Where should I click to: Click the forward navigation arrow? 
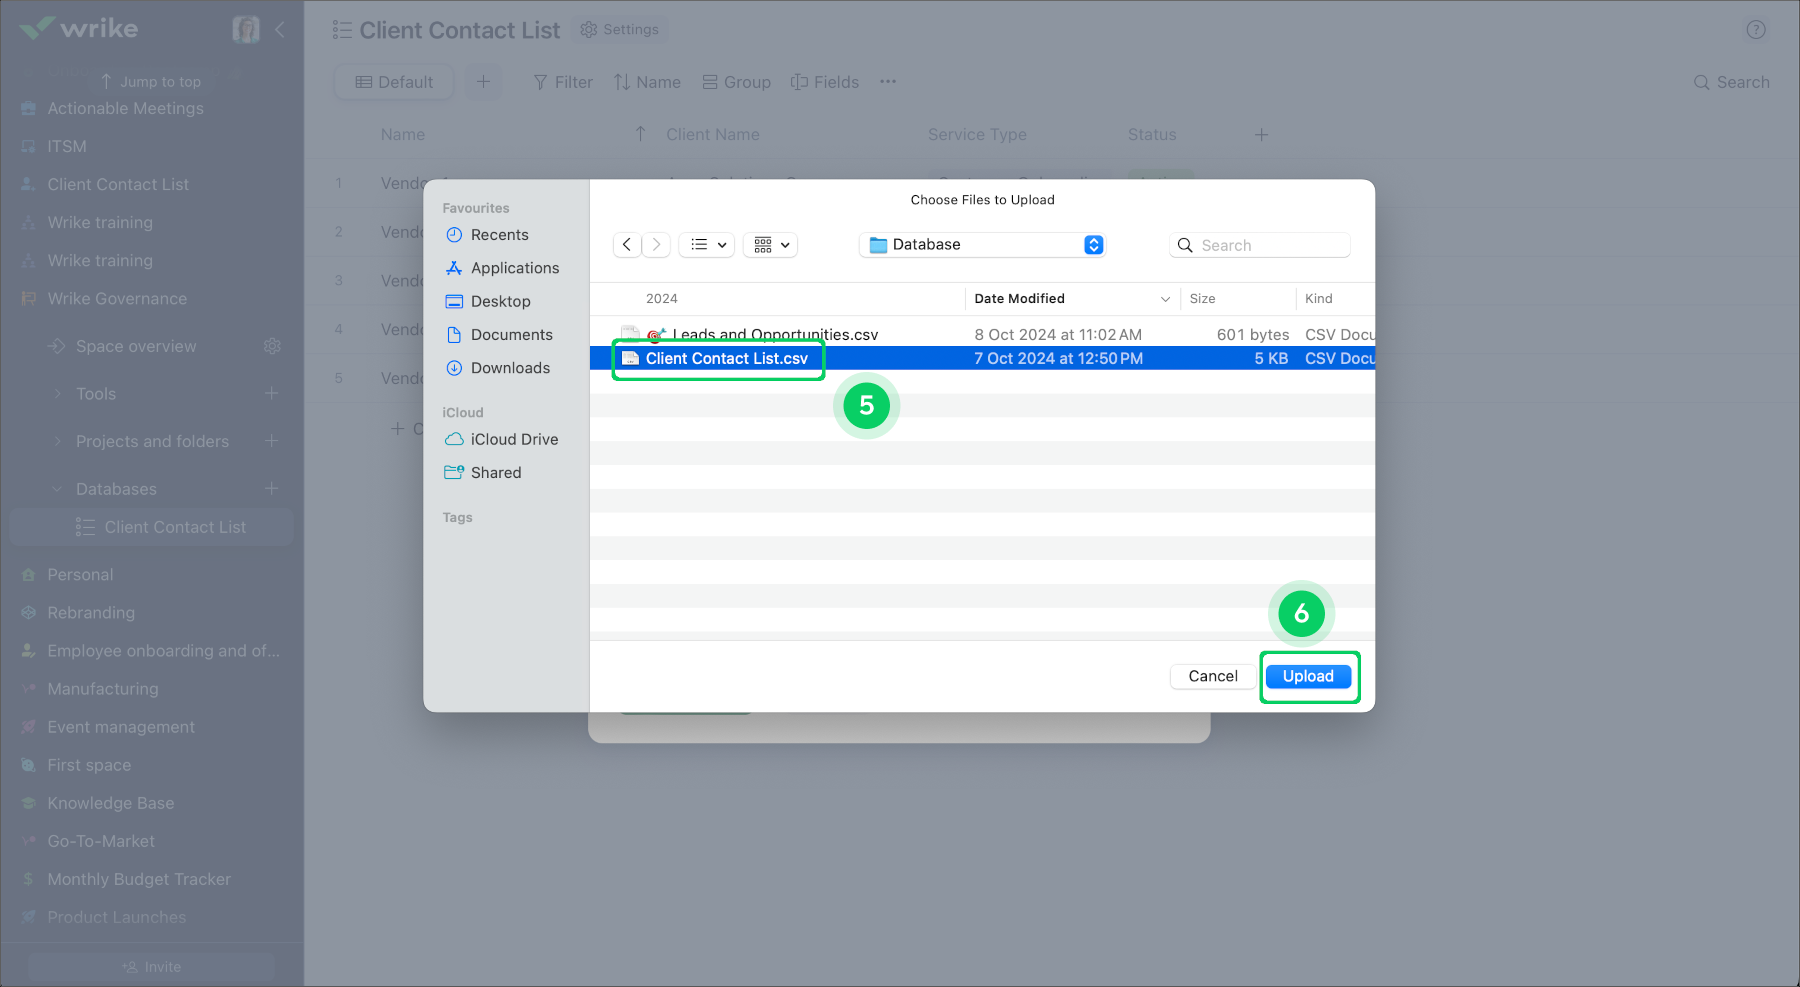(656, 245)
